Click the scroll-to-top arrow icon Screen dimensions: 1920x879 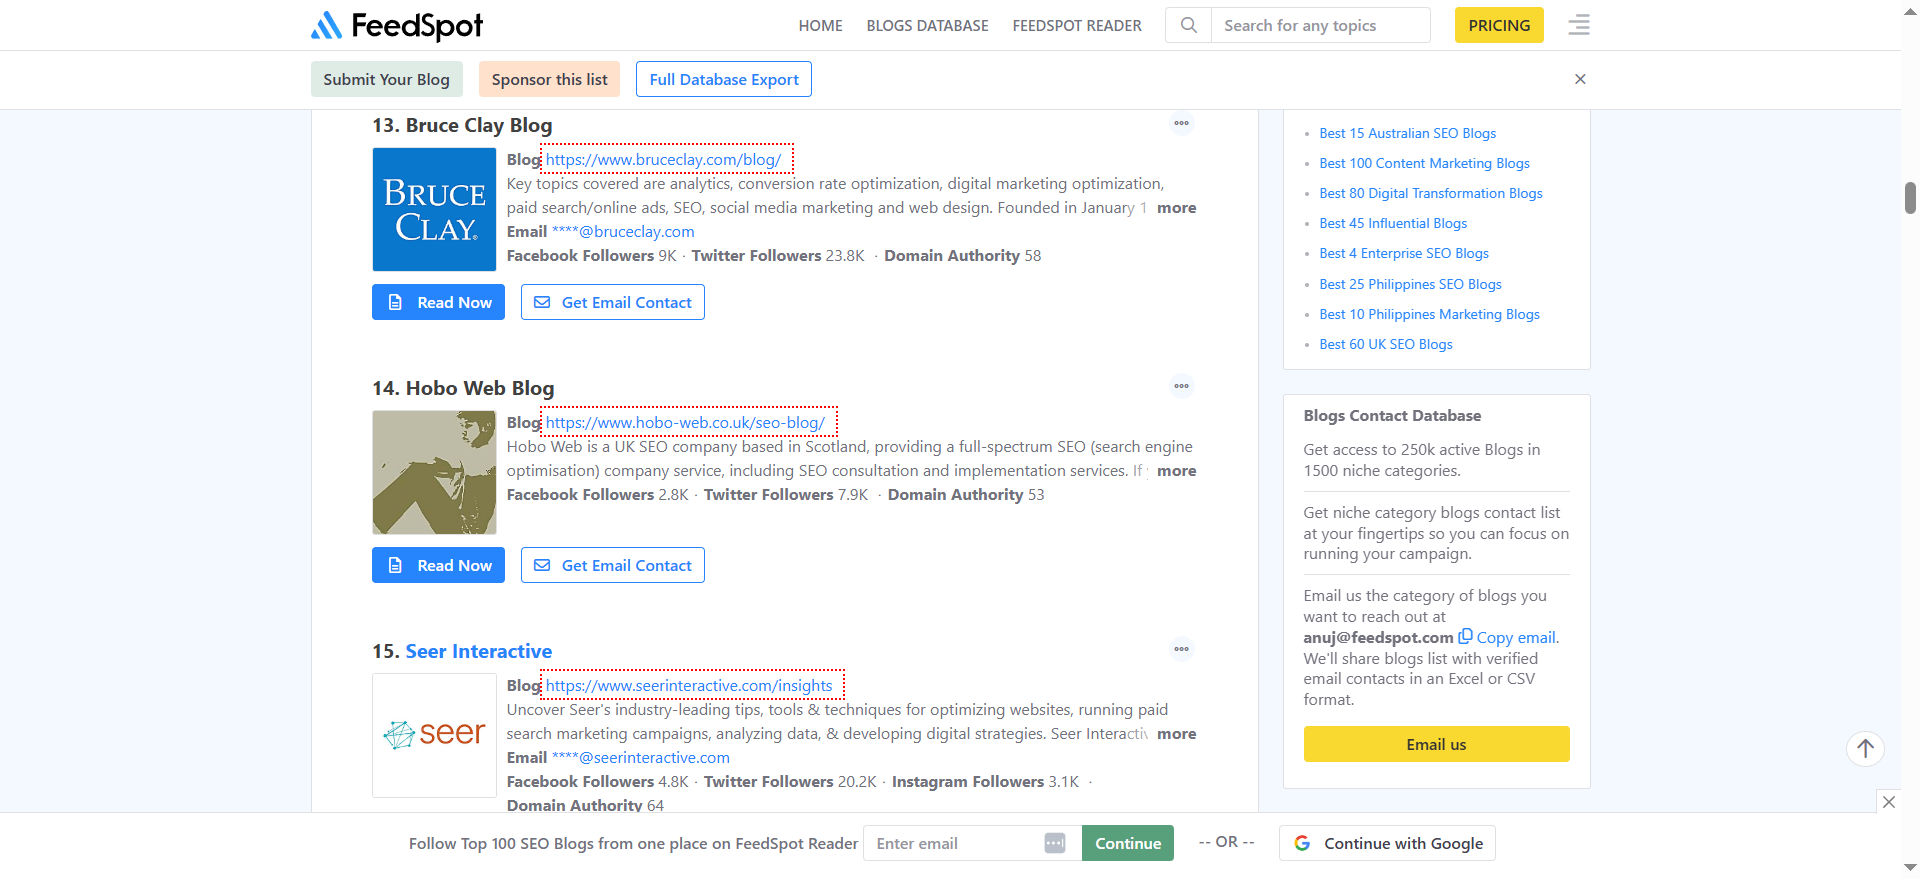point(1865,748)
